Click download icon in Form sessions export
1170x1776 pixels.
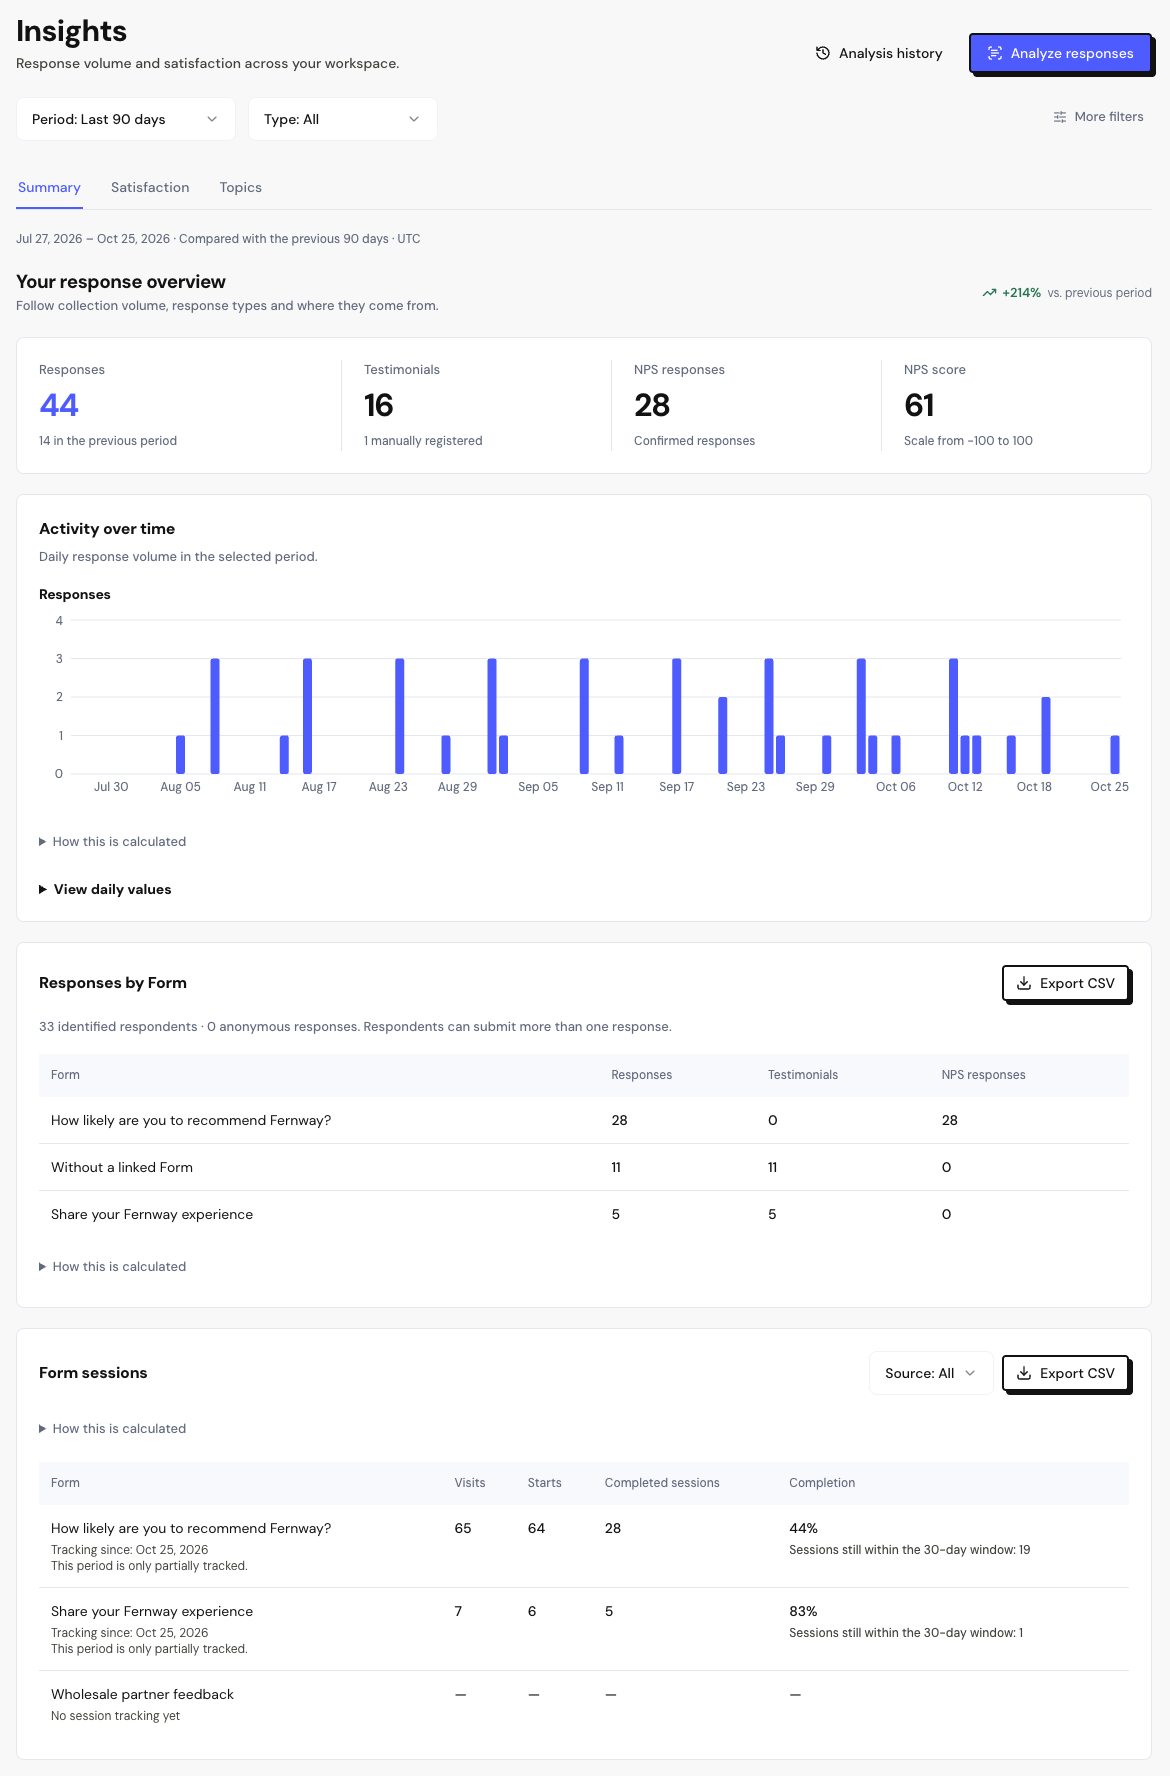tap(1024, 1373)
